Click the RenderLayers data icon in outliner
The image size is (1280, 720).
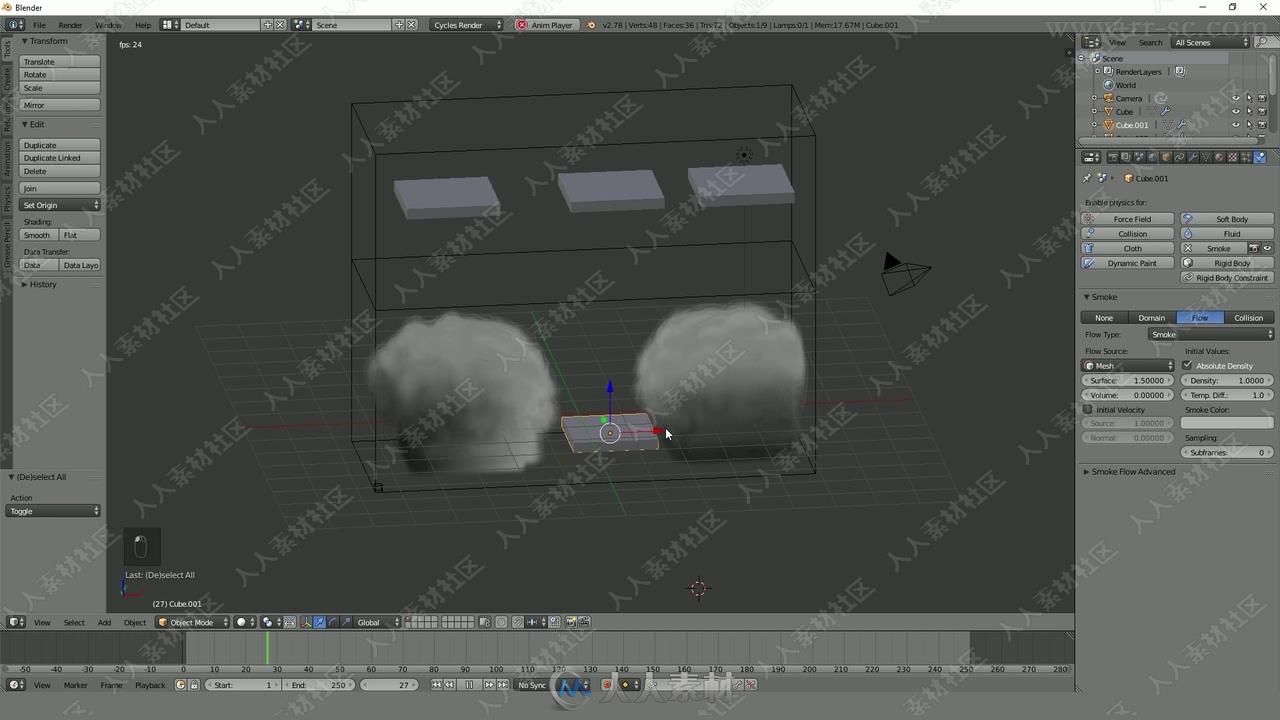(1180, 72)
